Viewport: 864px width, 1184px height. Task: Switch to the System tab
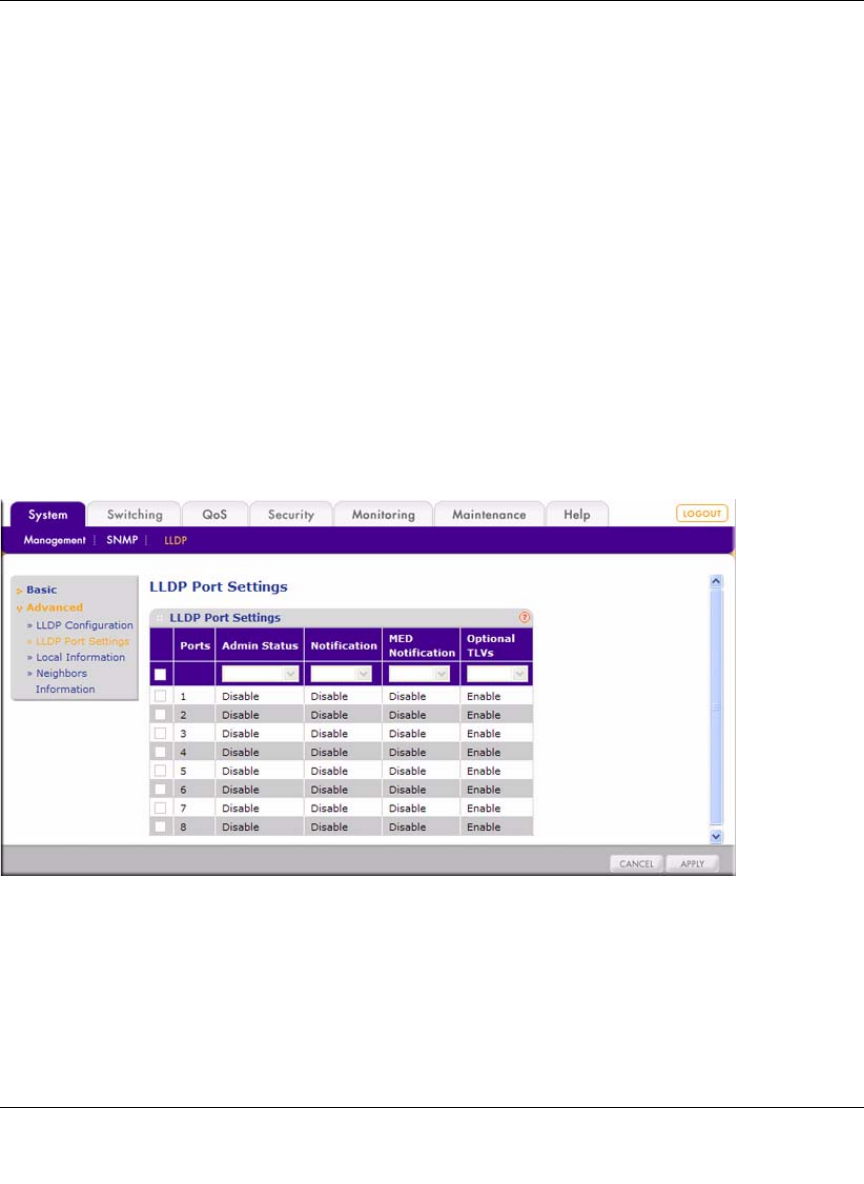tap(48, 514)
